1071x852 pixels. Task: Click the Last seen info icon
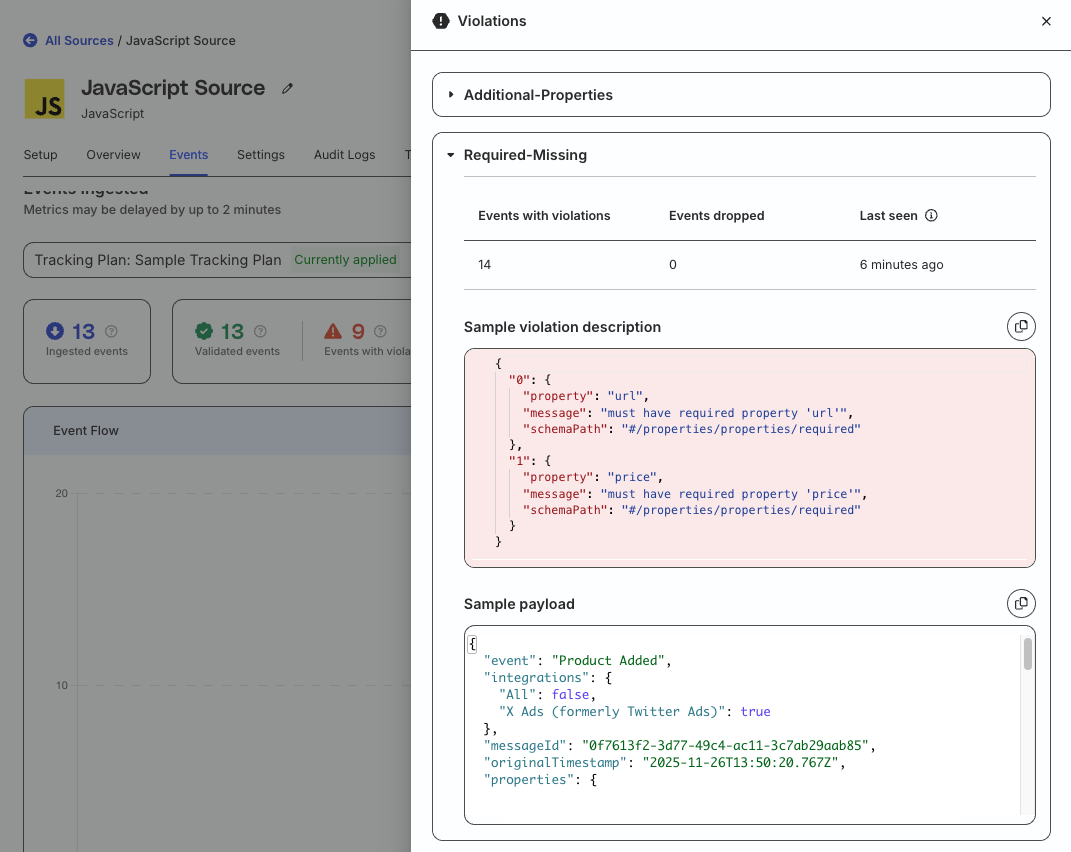tap(931, 216)
